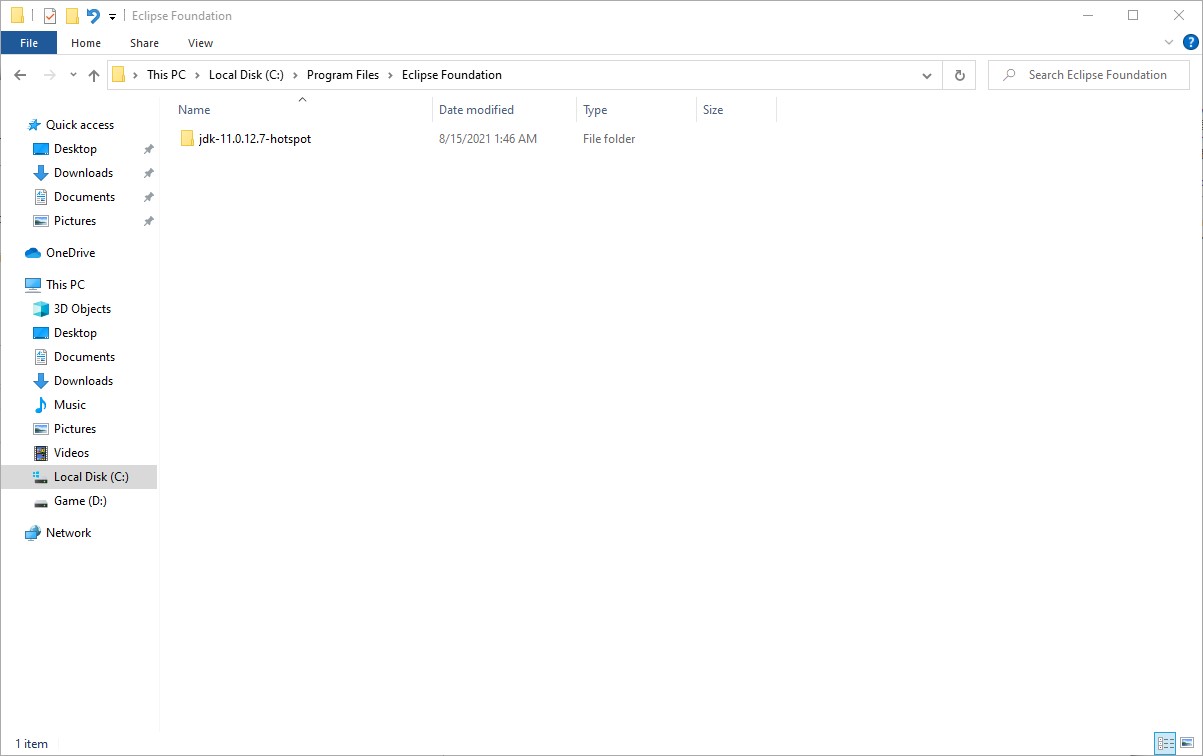
Task: Open the Videos folder in sidebar
Action: [71, 453]
